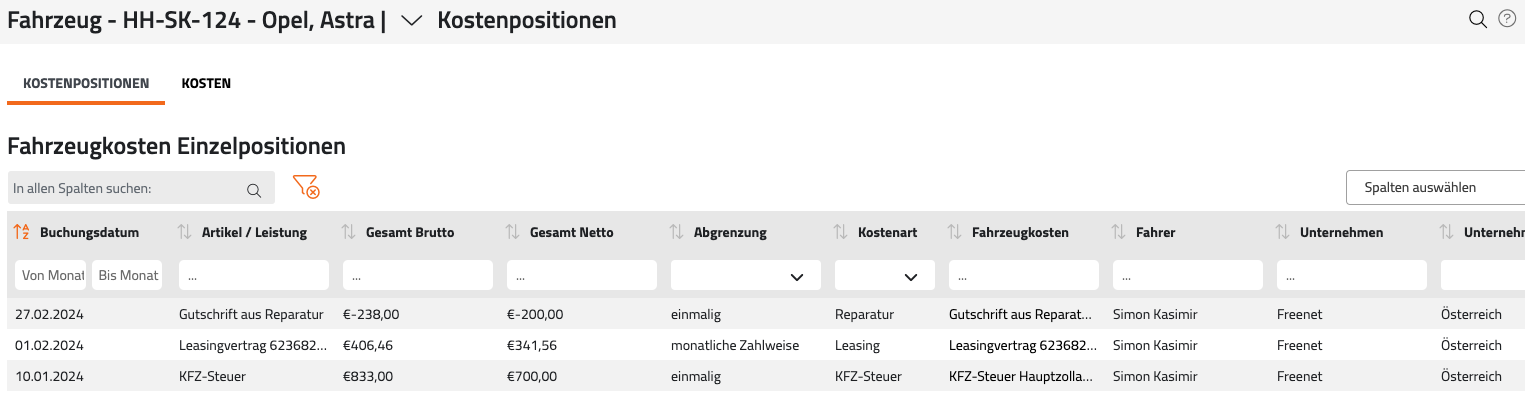Switch to the Kosten tab
The width and height of the screenshot is (1525, 394).
206,83
